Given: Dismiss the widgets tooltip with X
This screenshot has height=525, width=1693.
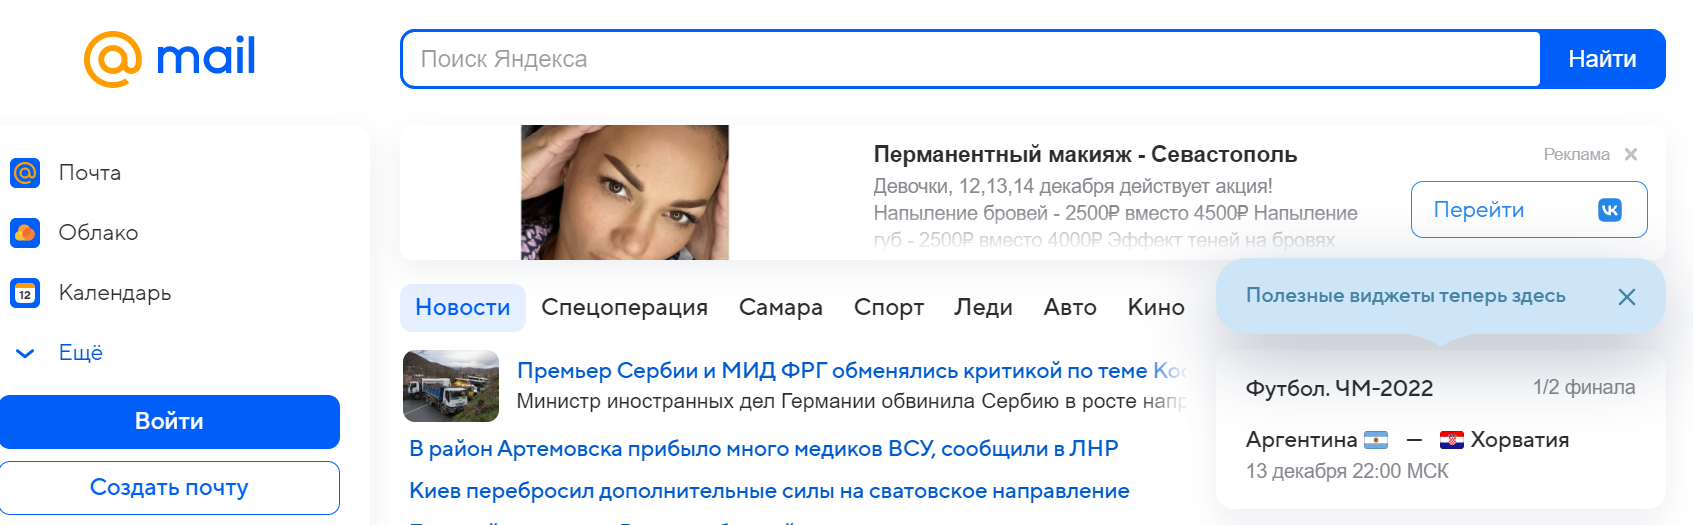Looking at the screenshot, I should pos(1627,297).
